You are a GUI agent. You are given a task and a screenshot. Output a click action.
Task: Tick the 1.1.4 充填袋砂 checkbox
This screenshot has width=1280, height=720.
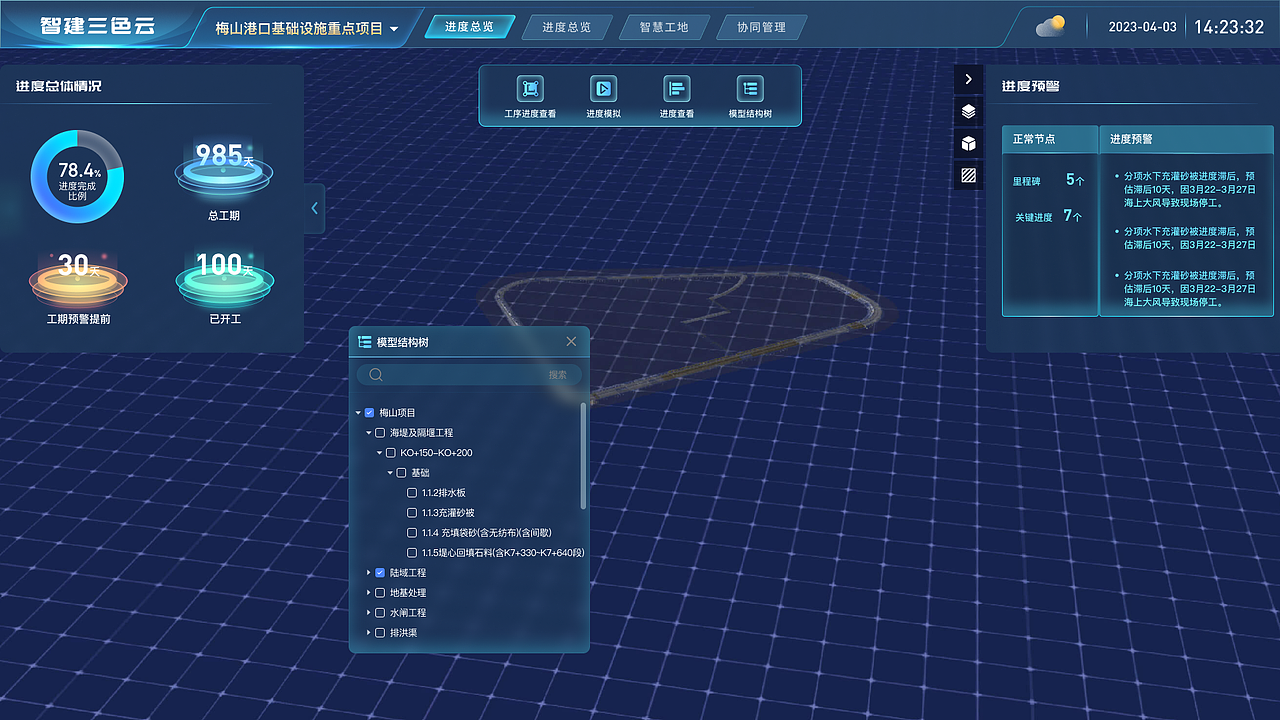(412, 533)
